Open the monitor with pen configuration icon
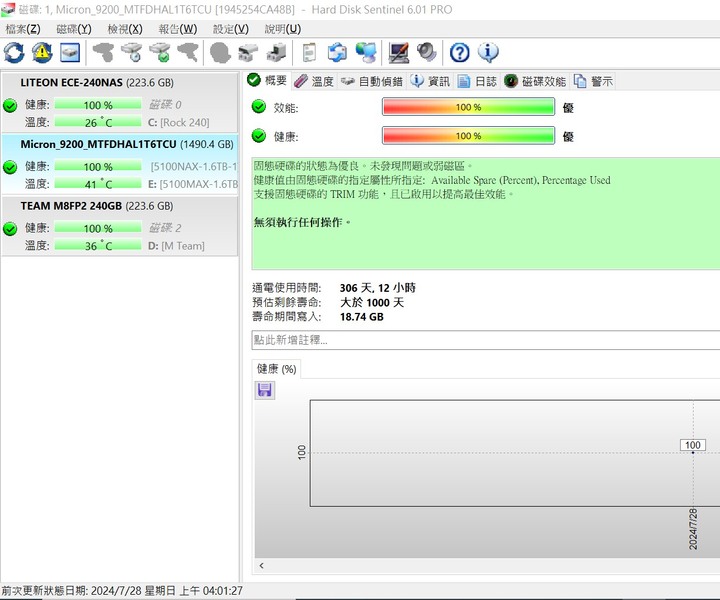Screen dimensions: 720x600 [x=399, y=52]
